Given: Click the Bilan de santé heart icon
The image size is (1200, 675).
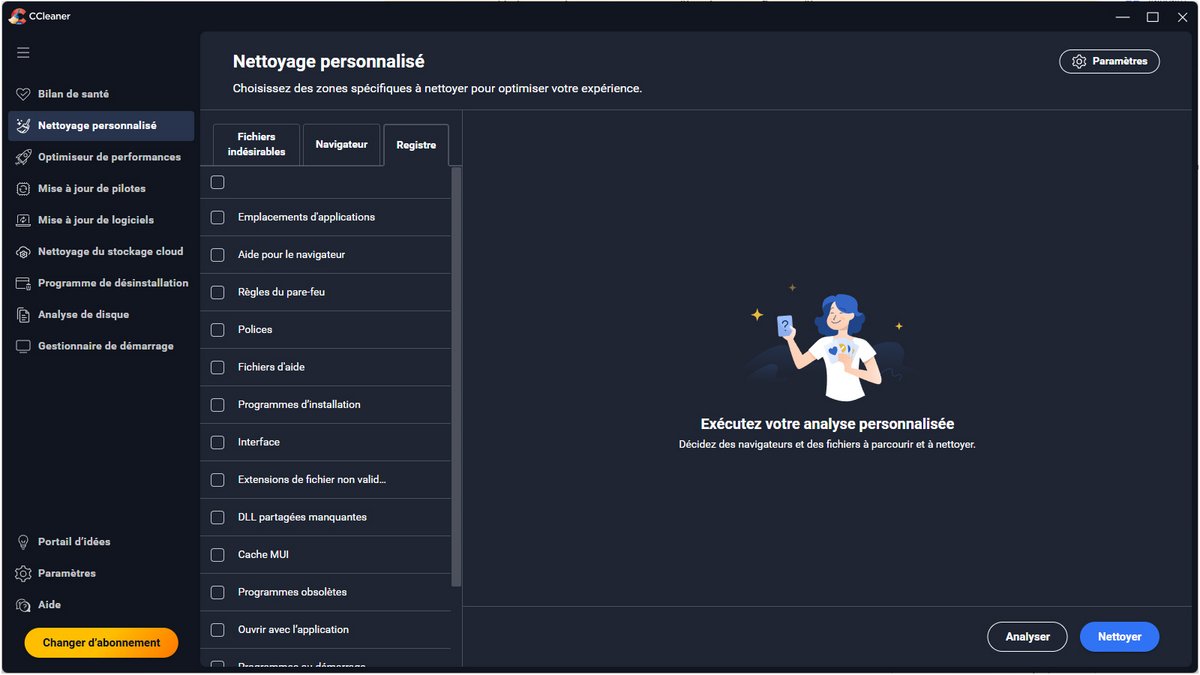Looking at the screenshot, I should 23,94.
